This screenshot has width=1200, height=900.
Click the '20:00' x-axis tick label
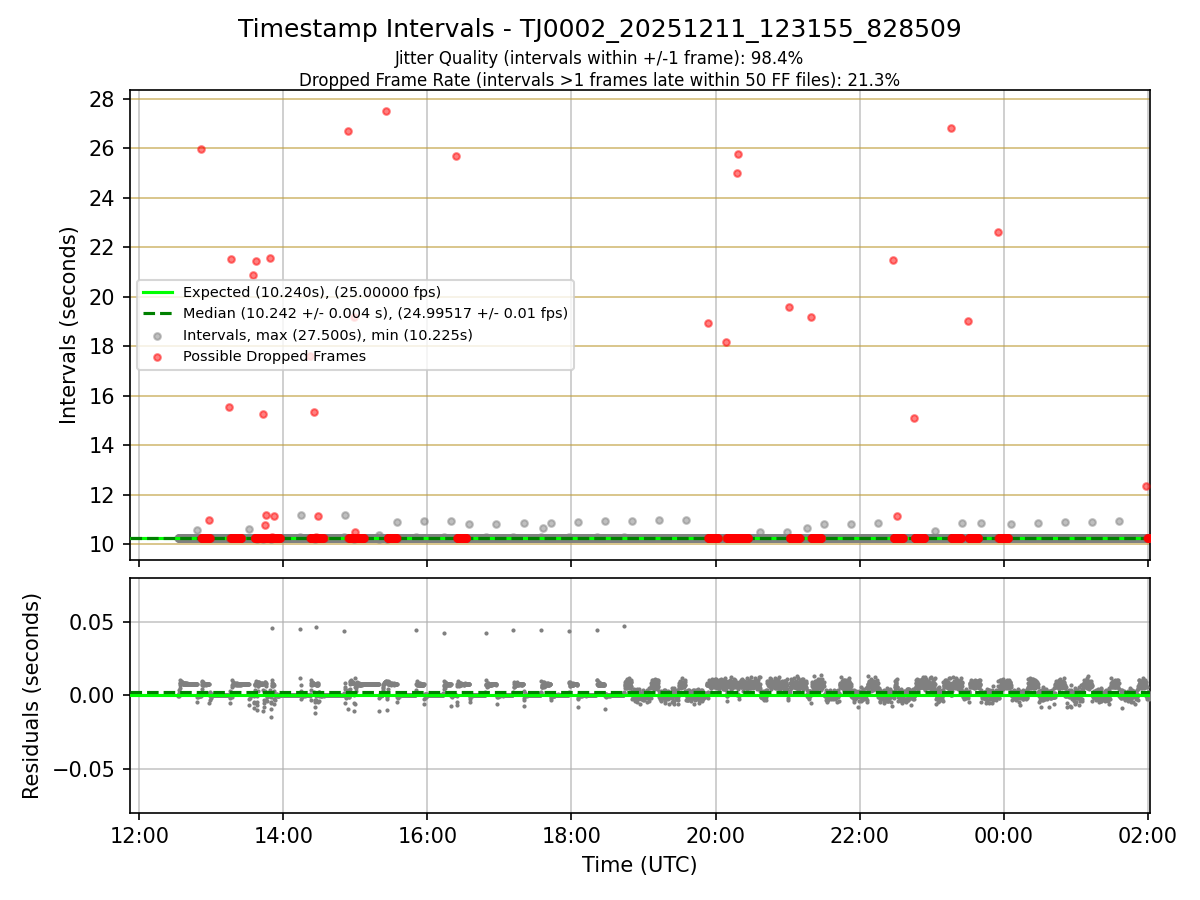click(x=715, y=835)
